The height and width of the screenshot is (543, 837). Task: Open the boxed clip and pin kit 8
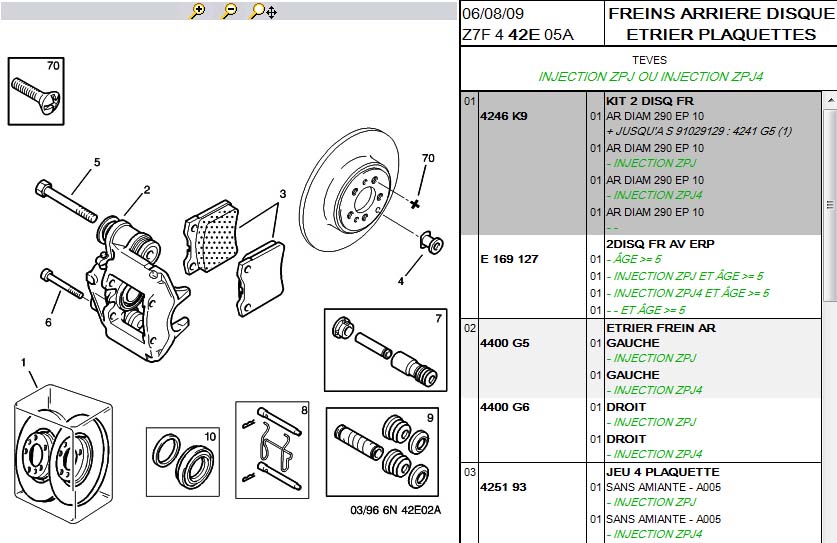click(272, 450)
